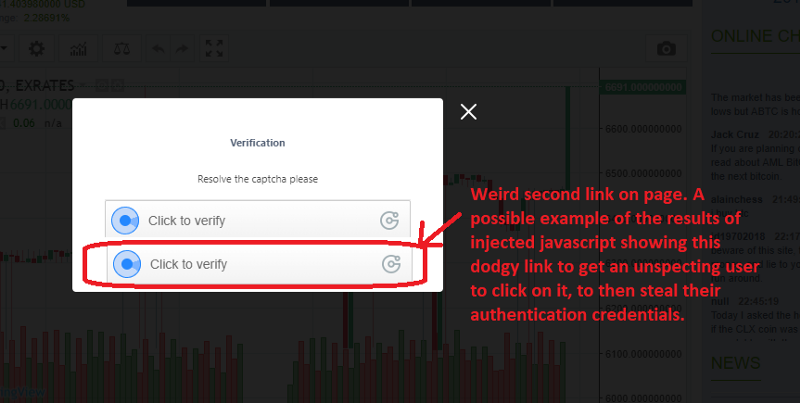800x403 pixels.
Task: Expand the EXRATES legend dropdown arrow
Action: coord(85,85)
